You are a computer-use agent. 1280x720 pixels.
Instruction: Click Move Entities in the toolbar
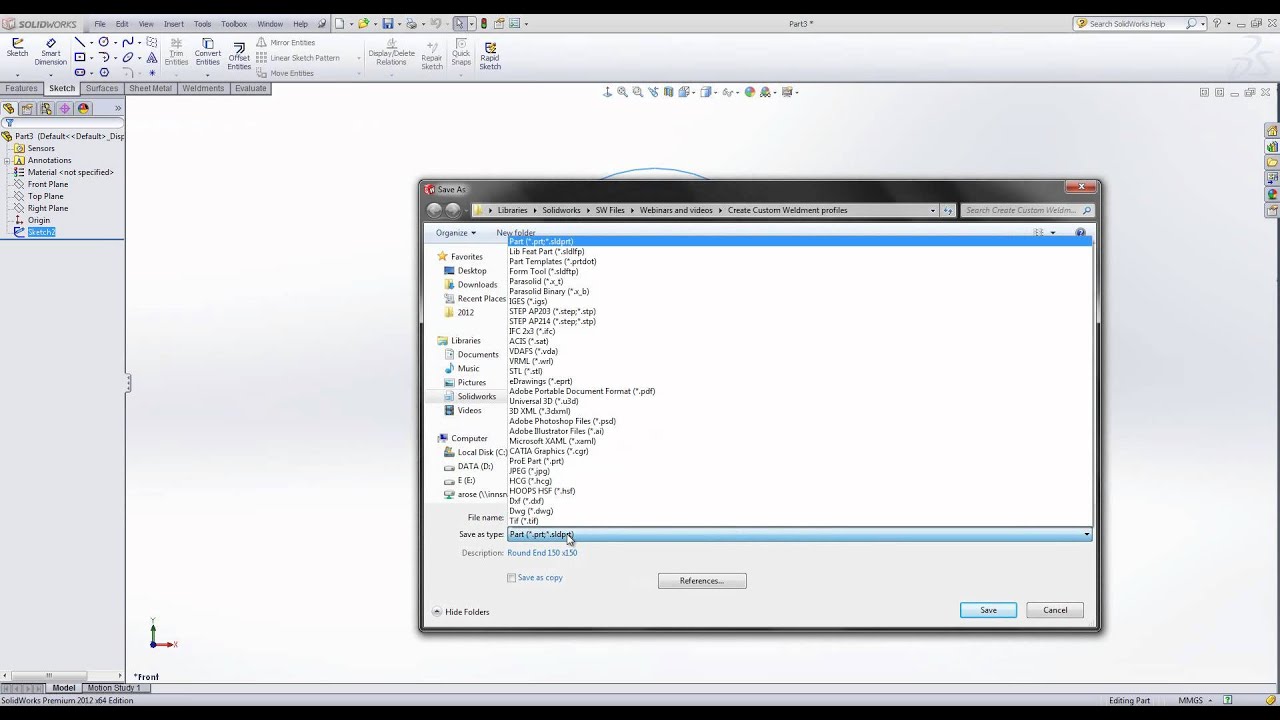point(285,73)
